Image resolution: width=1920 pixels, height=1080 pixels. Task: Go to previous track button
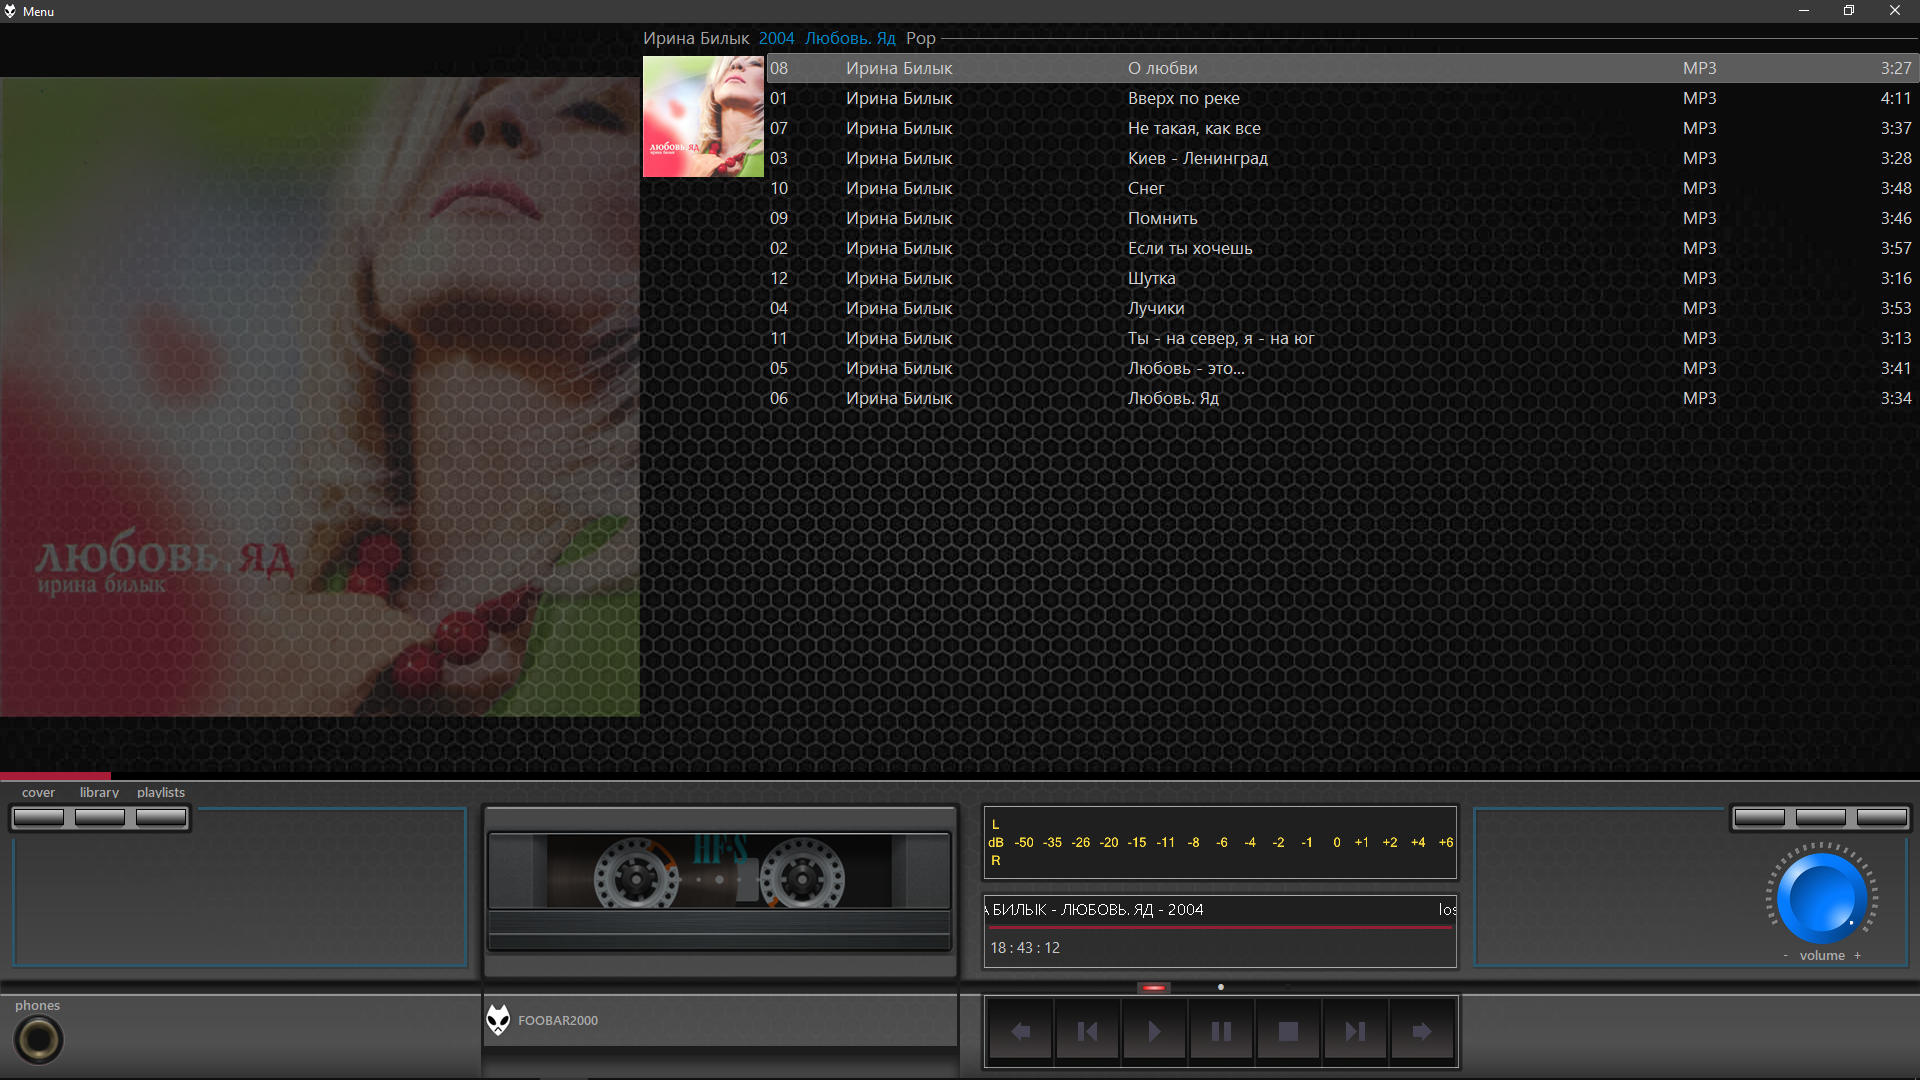[x=1087, y=1031]
